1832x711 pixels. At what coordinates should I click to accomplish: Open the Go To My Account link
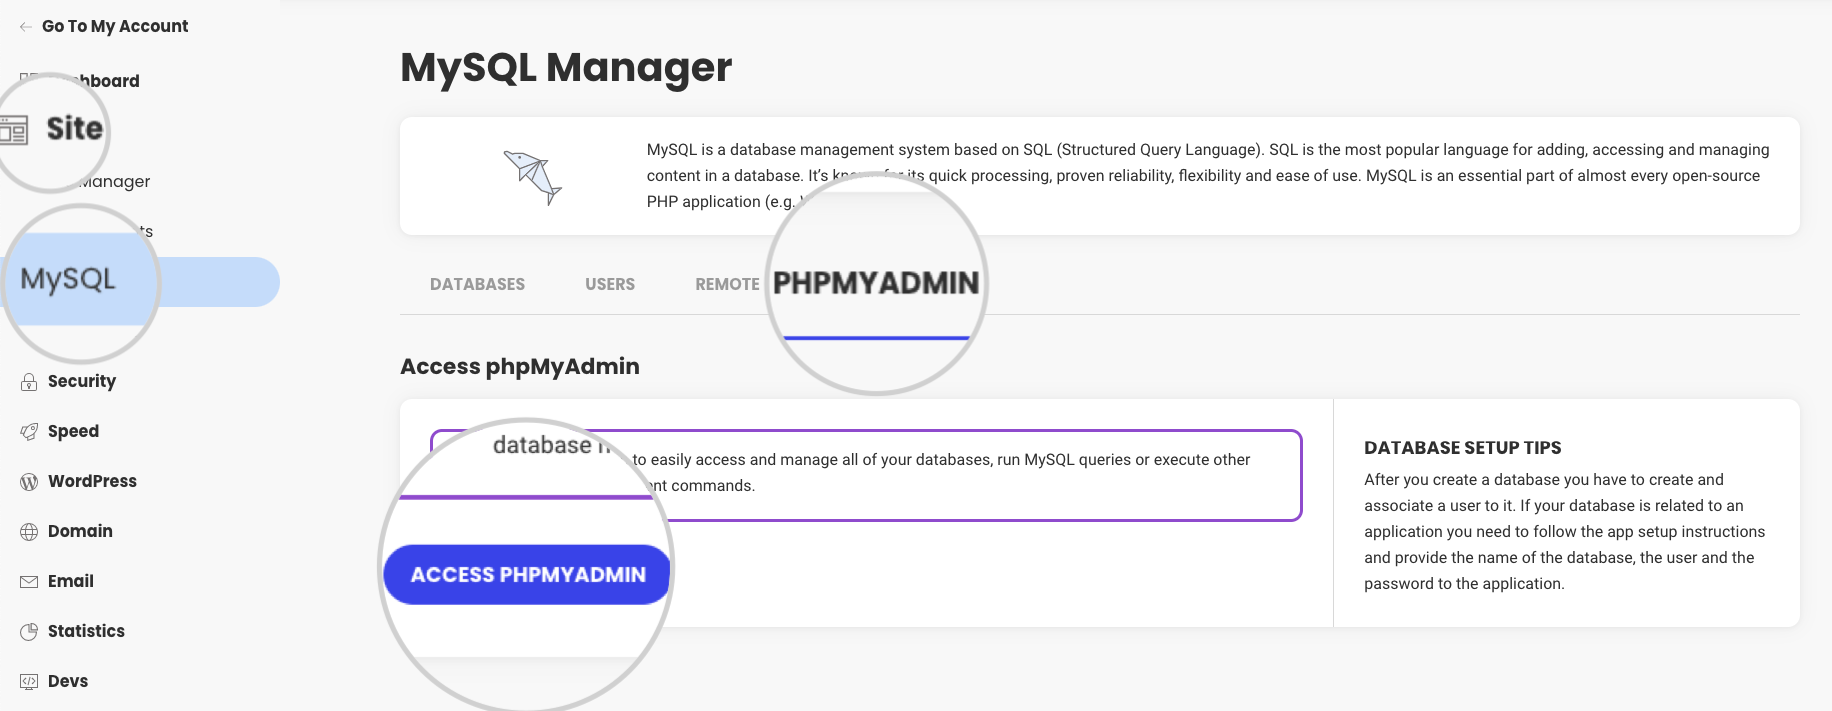point(115,26)
